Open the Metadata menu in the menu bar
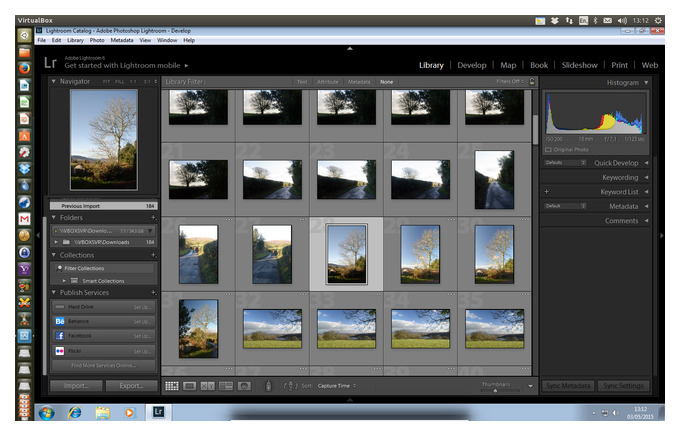This screenshot has height=436, width=680. point(122,40)
